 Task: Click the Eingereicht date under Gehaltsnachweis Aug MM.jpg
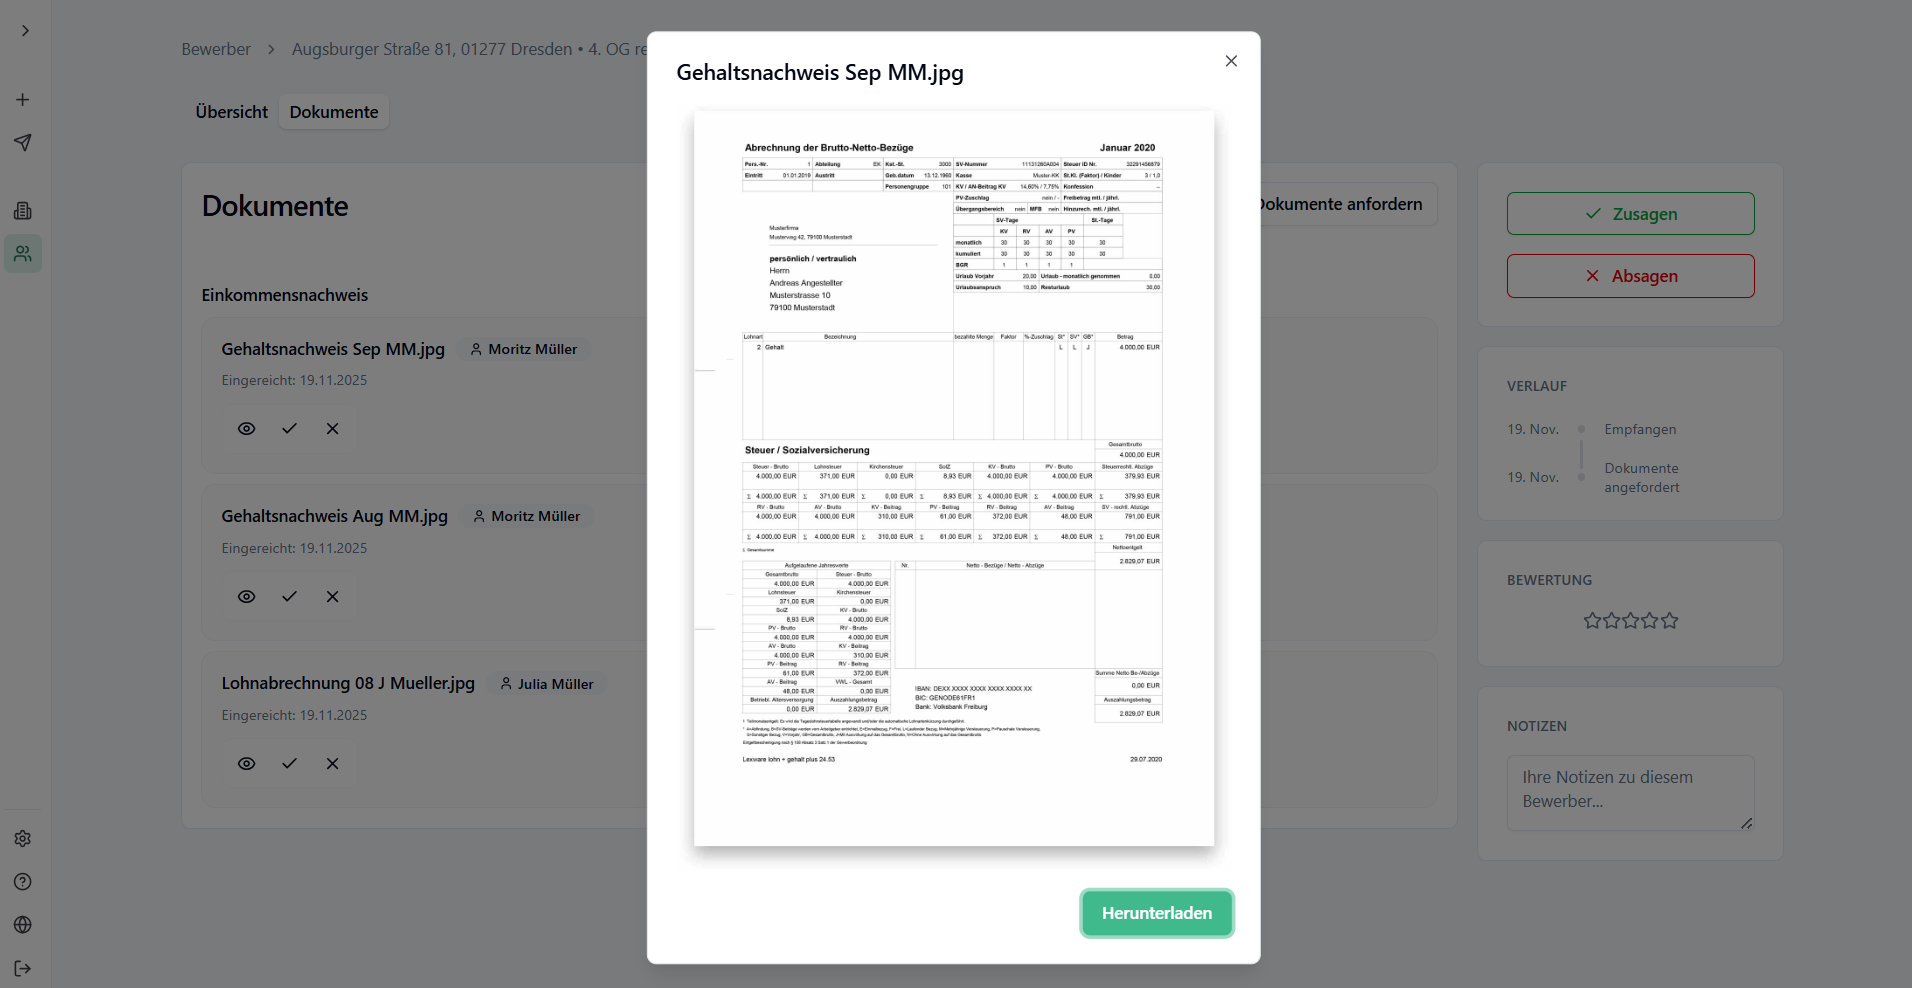point(294,548)
